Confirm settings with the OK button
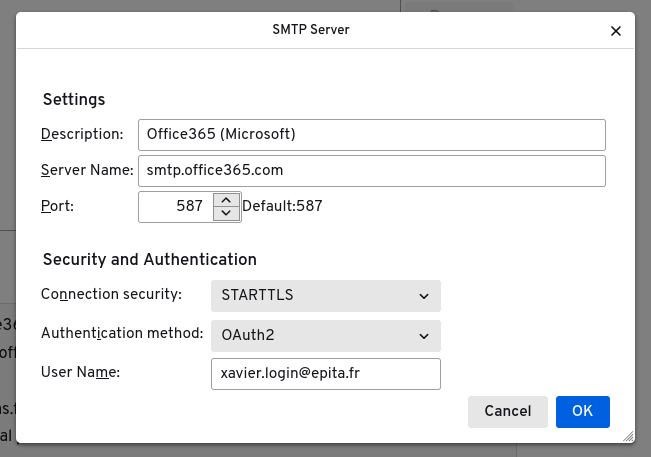The image size is (651, 457). tap(582, 411)
